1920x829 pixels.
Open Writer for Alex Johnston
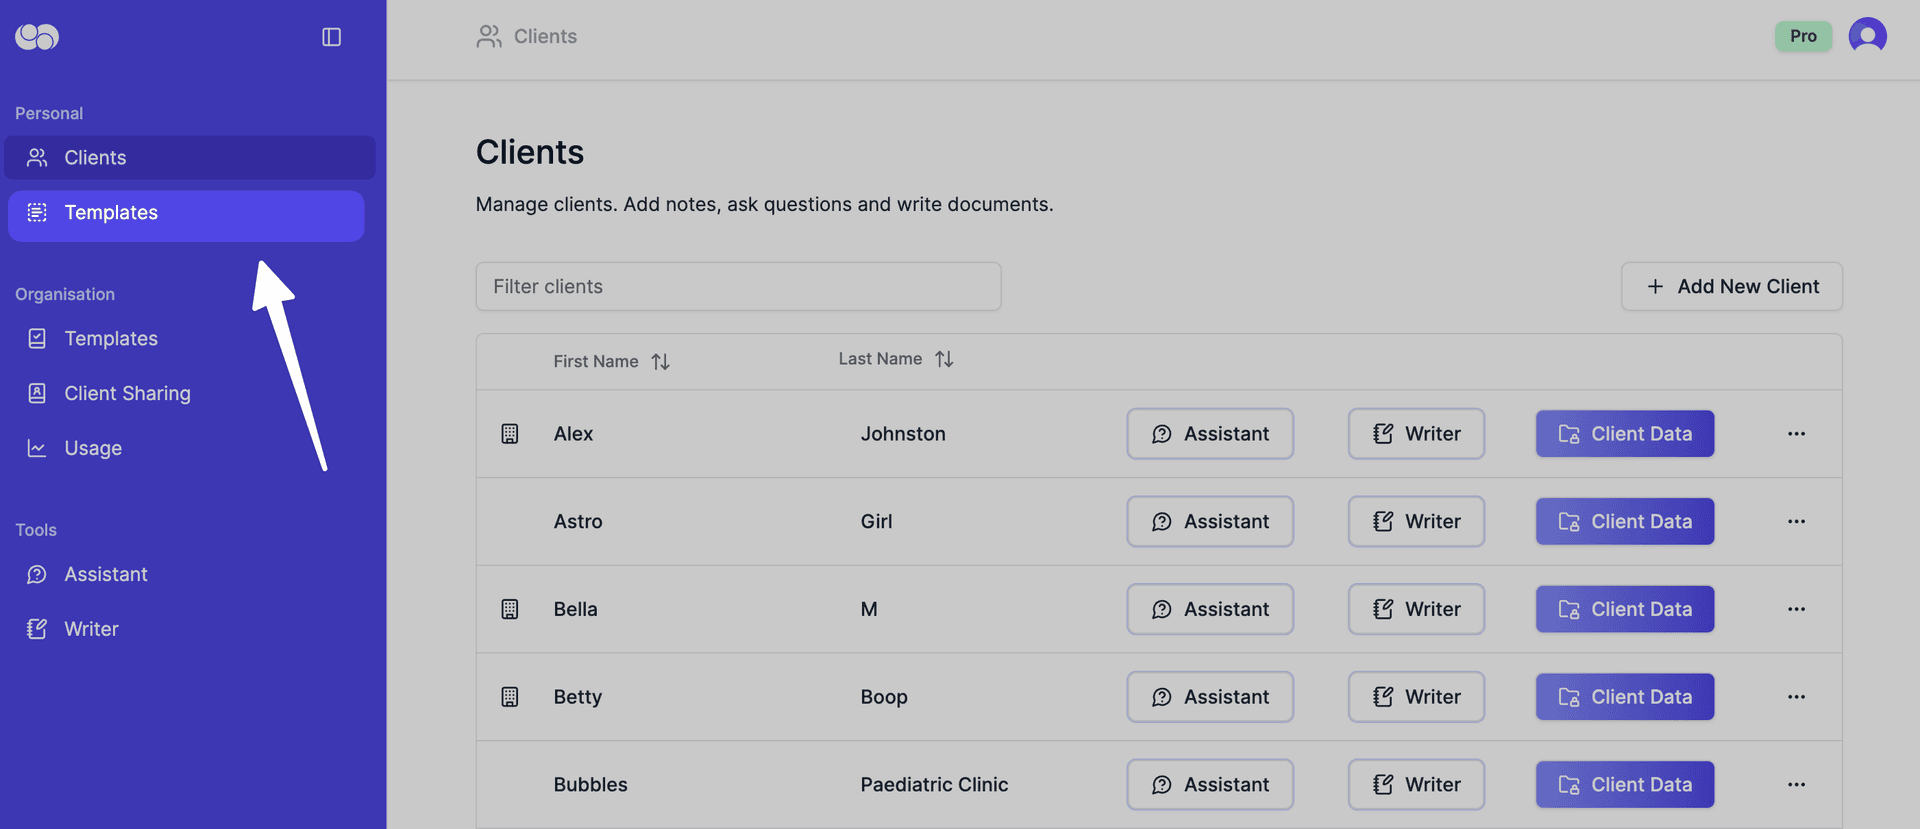point(1416,434)
